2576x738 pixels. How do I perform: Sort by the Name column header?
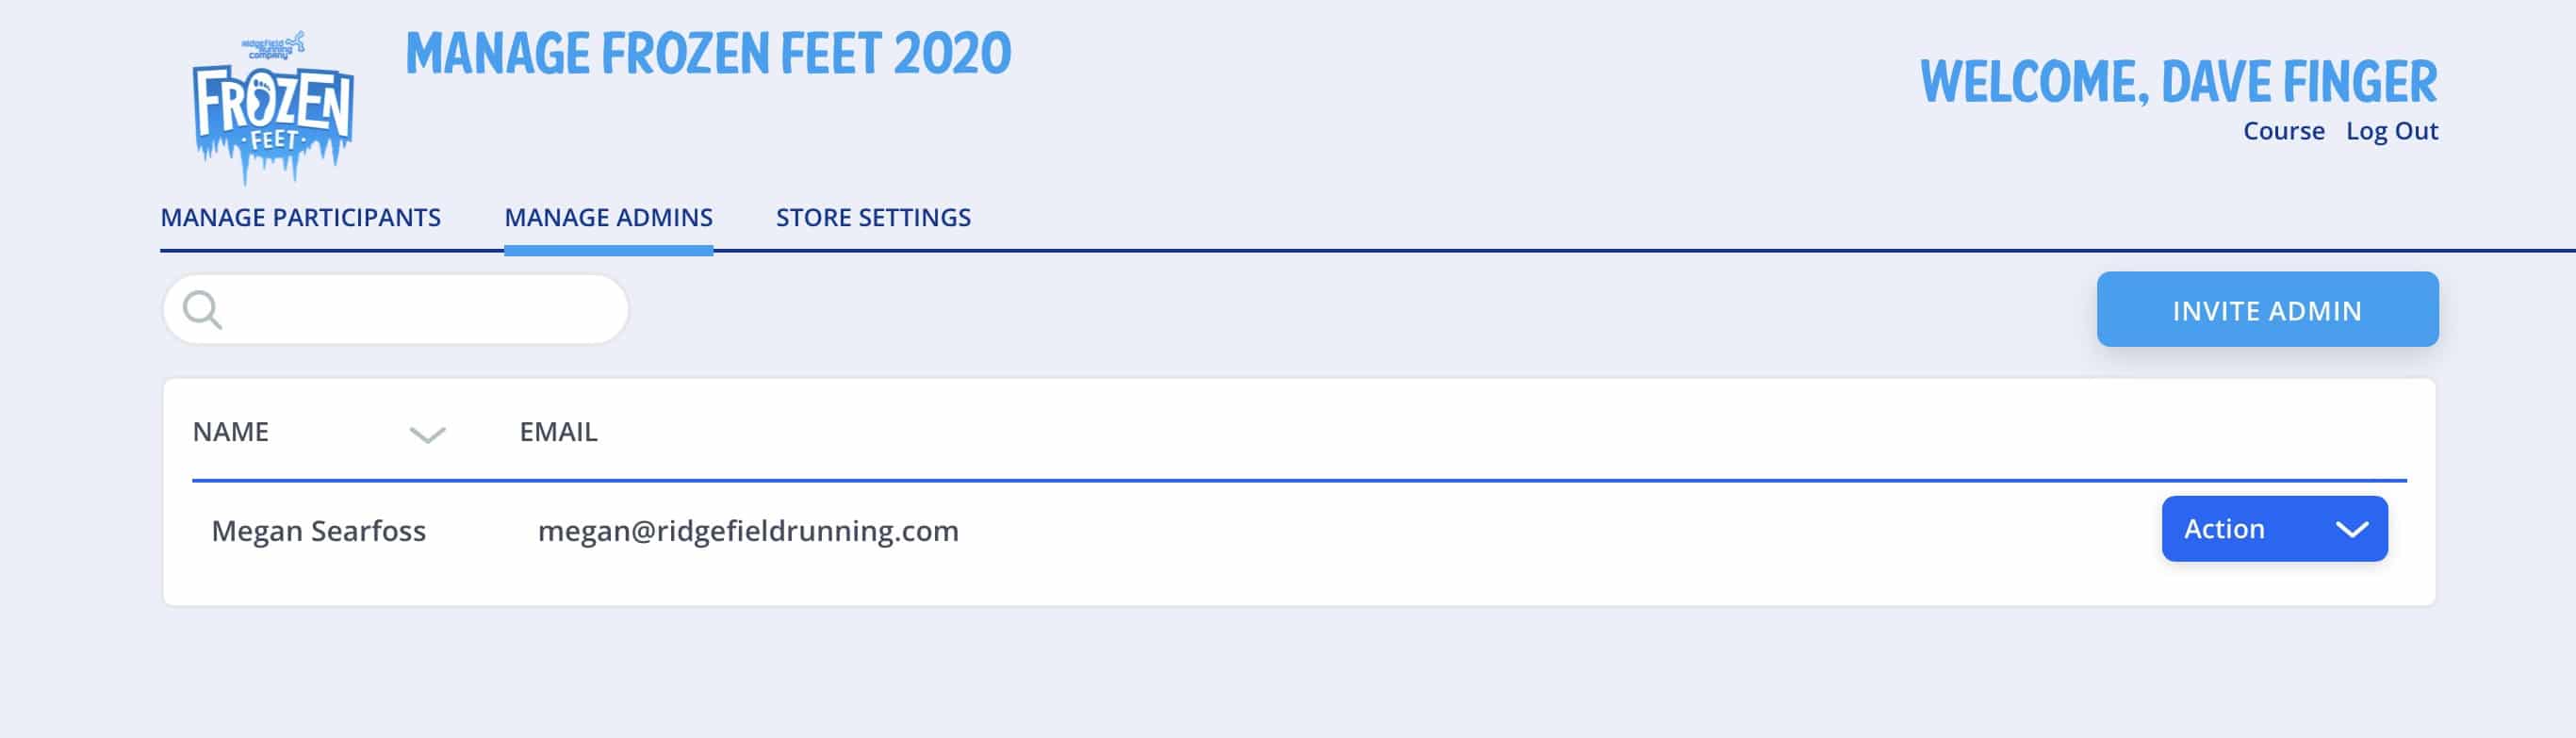[231, 432]
